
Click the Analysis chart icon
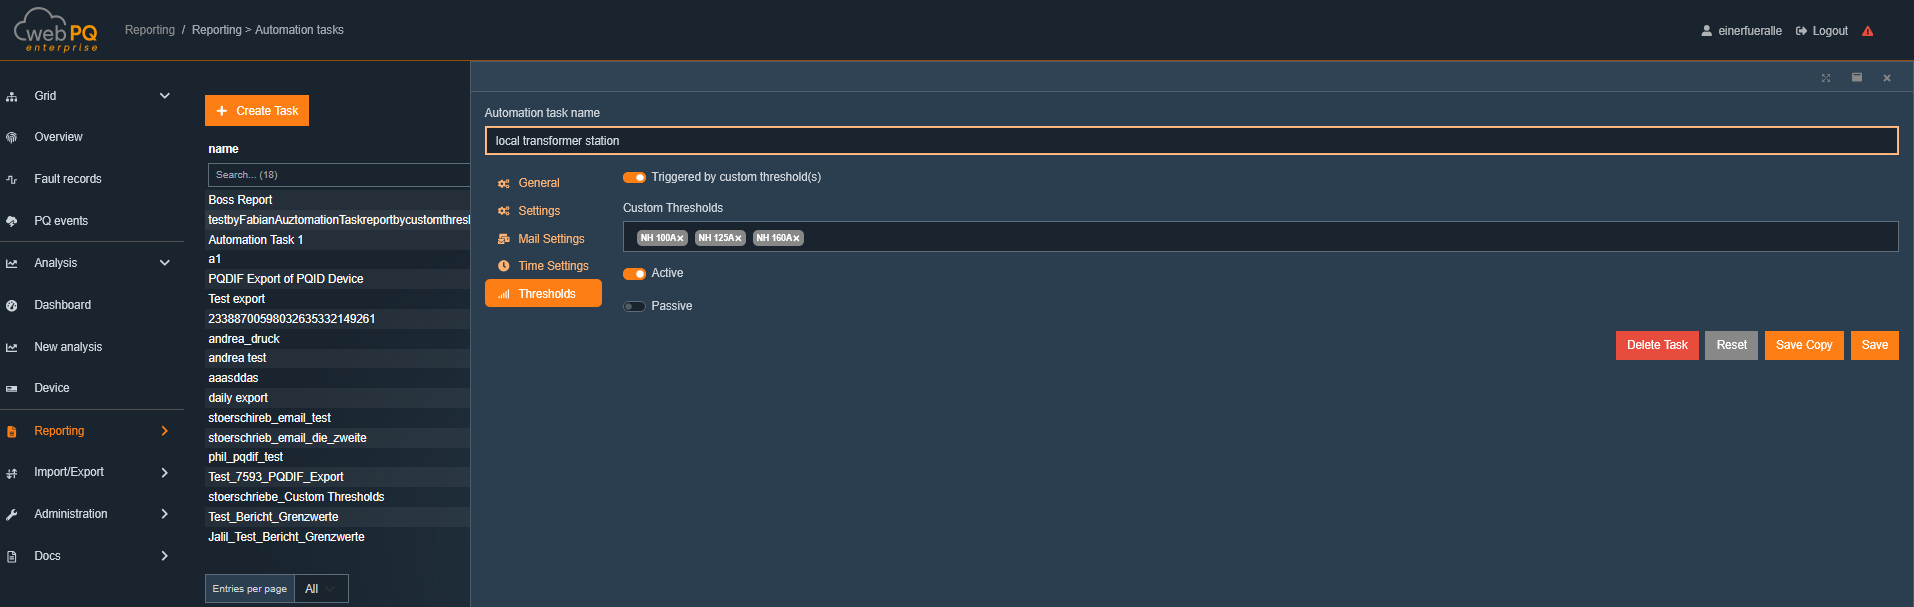[12, 264]
